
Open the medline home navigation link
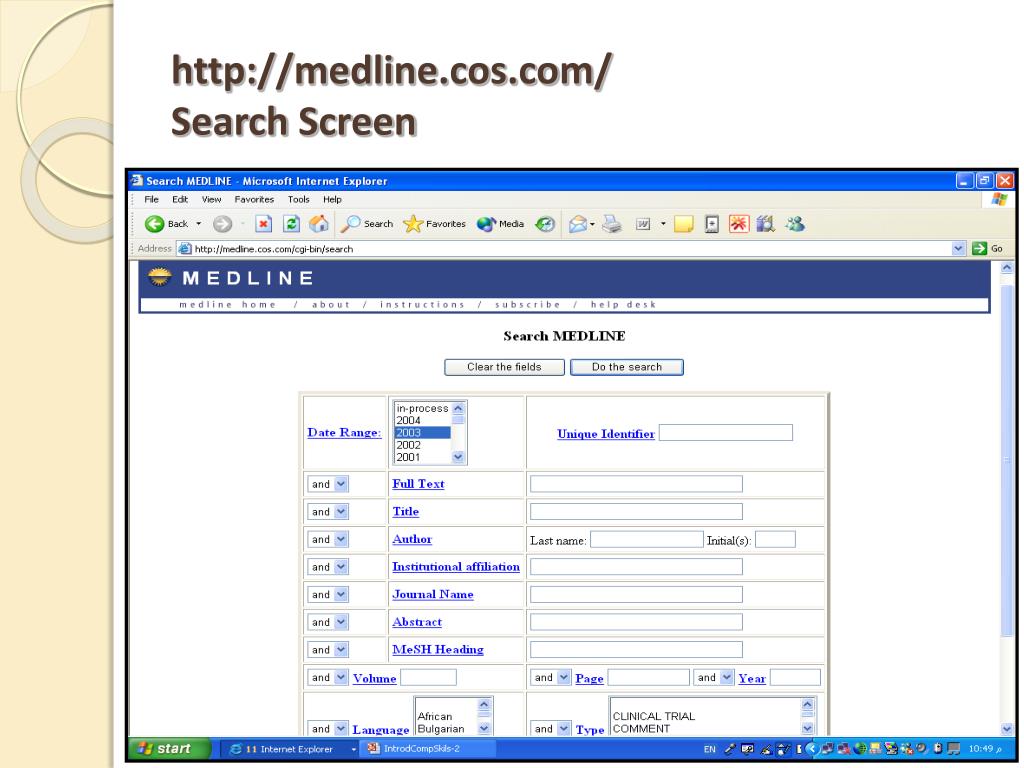(227, 304)
